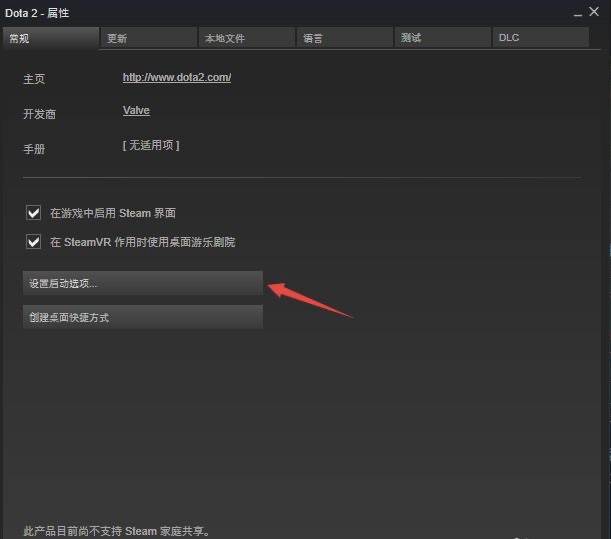This screenshot has height=539, width=611.
Task: Click 创建桌面快捷方式 button
Action: (x=143, y=317)
